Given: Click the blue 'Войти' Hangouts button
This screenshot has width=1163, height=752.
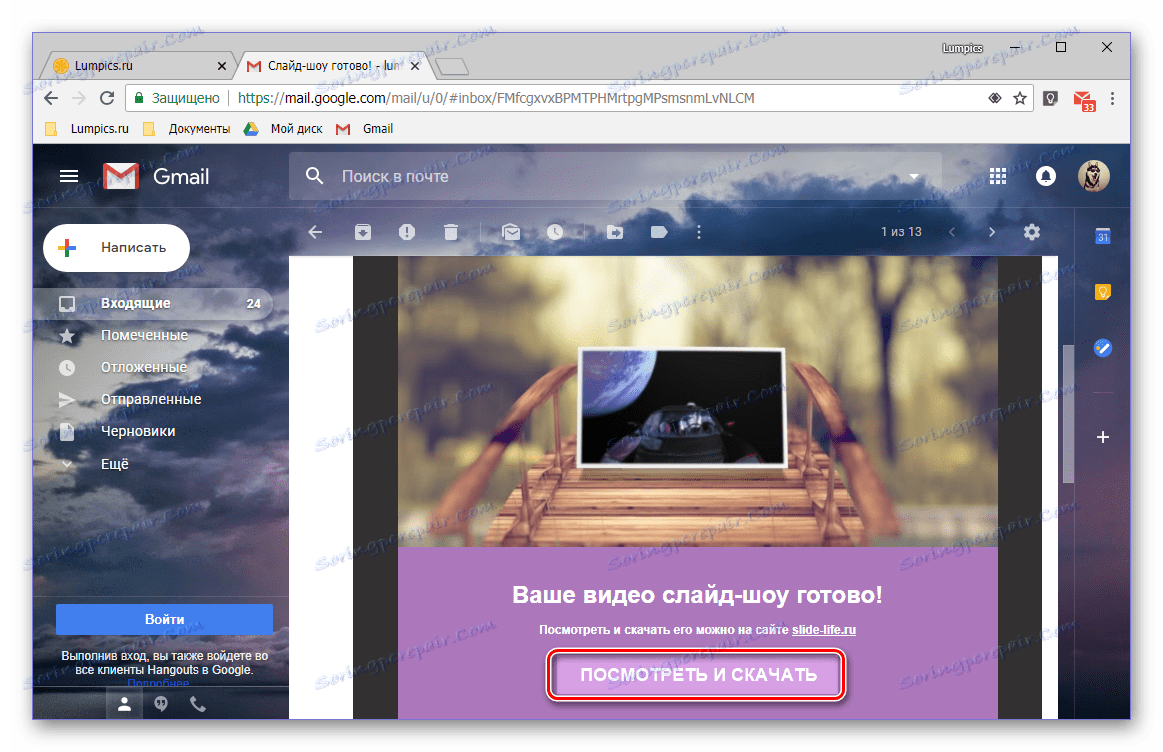Looking at the screenshot, I should point(164,619).
